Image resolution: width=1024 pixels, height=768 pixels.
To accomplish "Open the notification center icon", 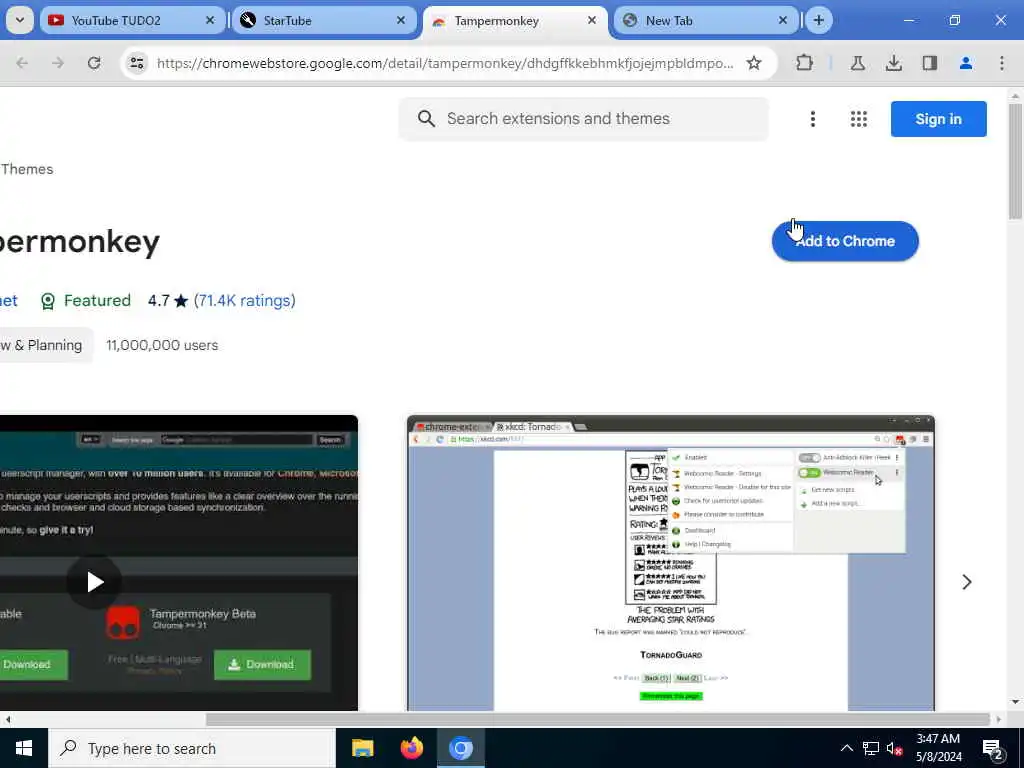I will click(x=993, y=748).
